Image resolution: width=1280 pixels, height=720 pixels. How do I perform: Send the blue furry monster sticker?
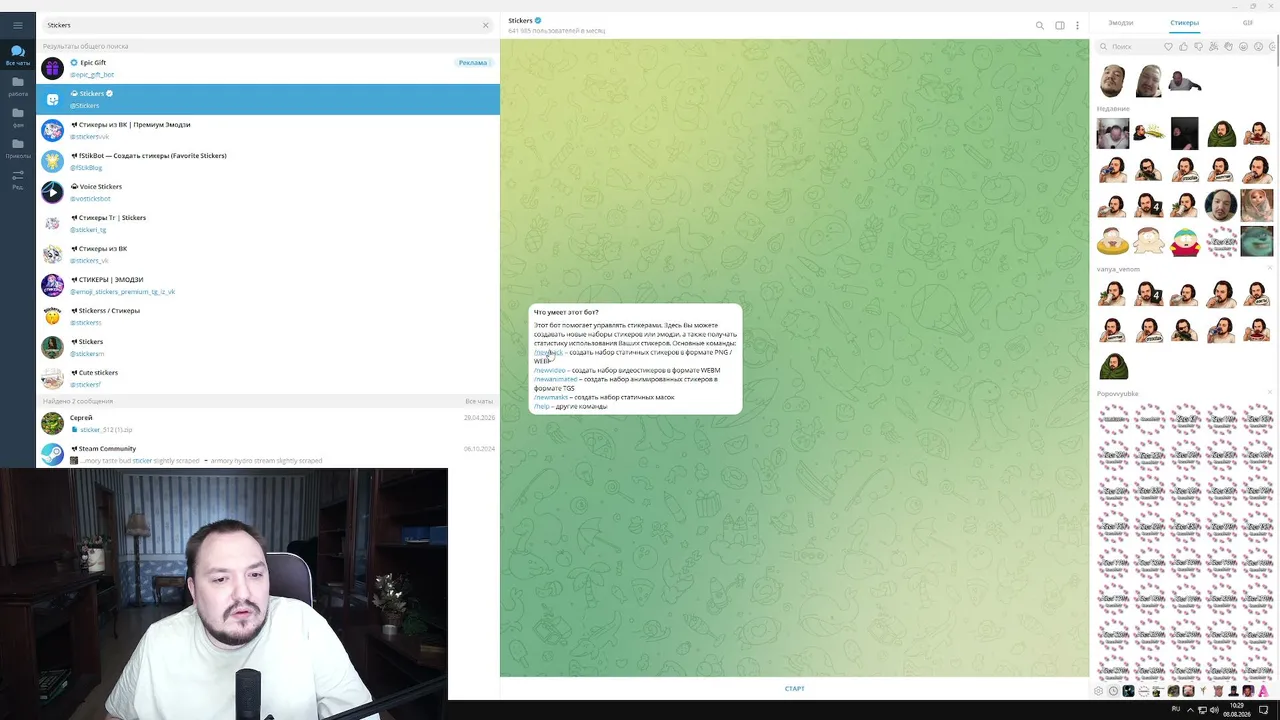[x=1257, y=241]
